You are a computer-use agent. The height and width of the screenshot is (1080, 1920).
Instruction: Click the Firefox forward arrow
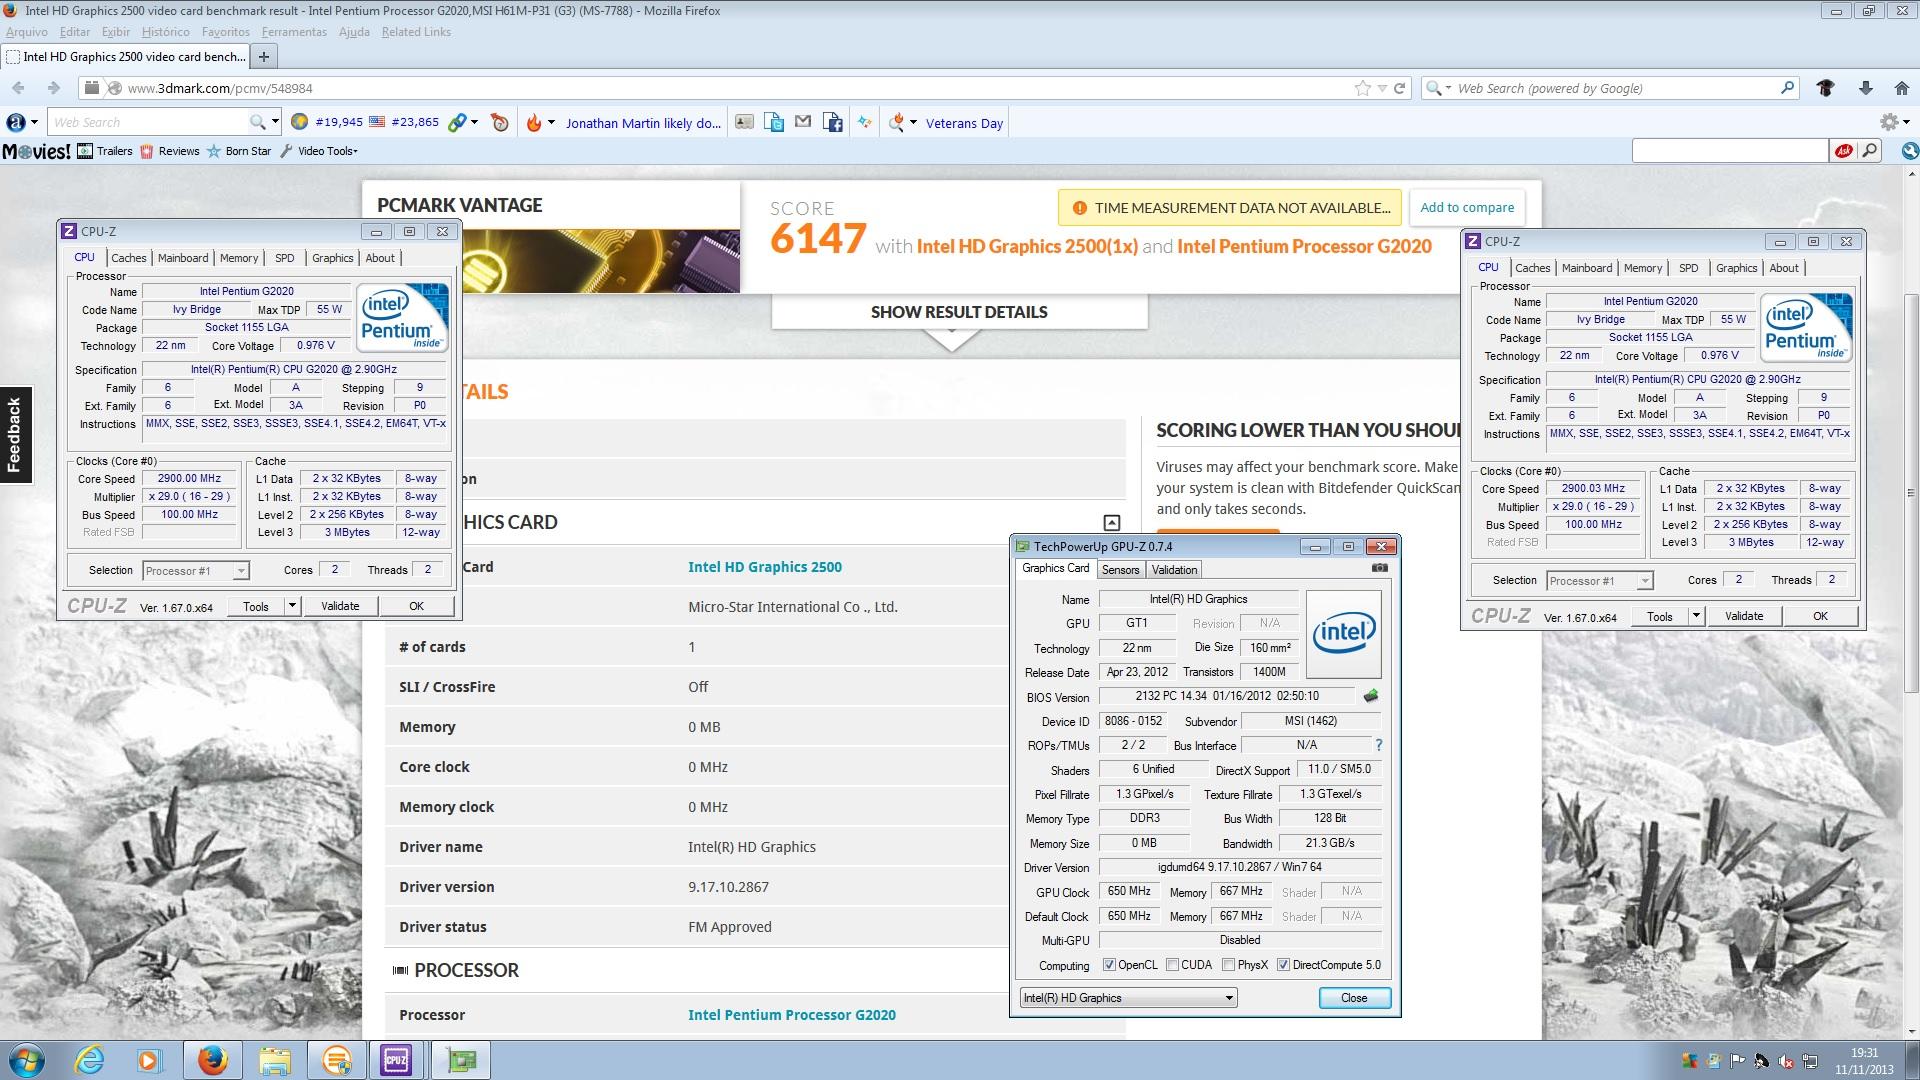point(53,88)
